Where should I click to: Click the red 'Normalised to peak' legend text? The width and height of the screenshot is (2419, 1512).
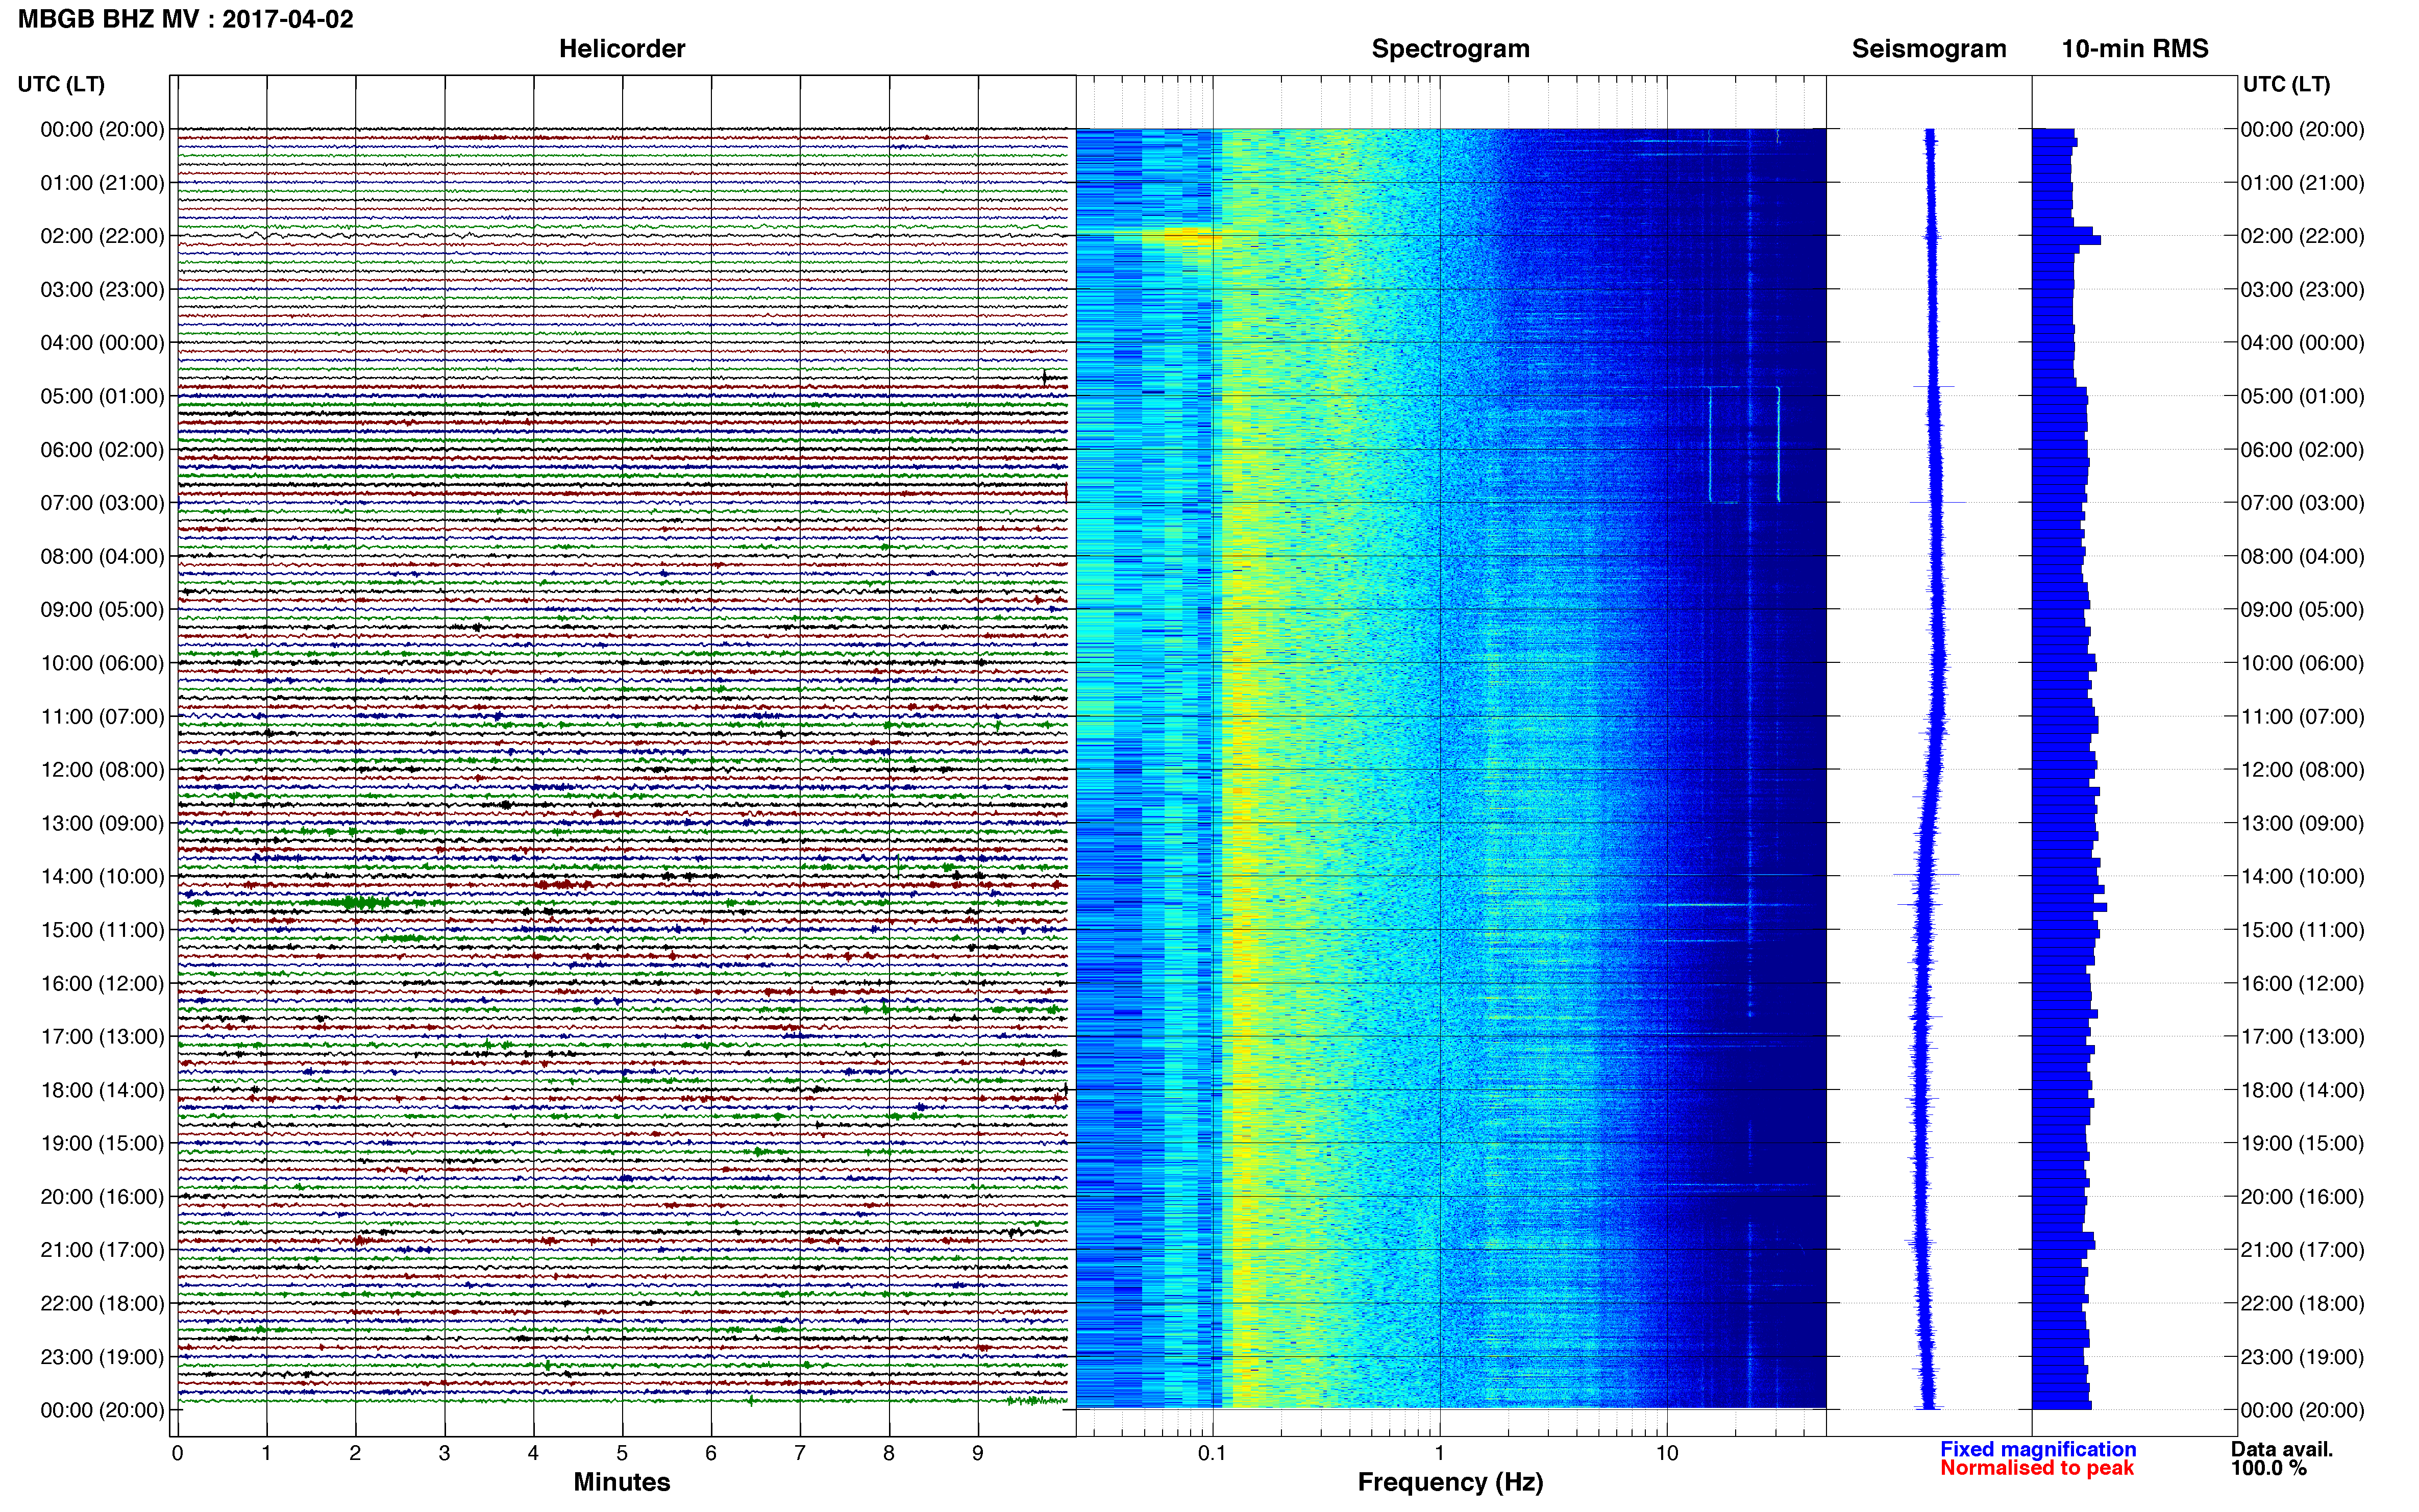pos(2037,1468)
